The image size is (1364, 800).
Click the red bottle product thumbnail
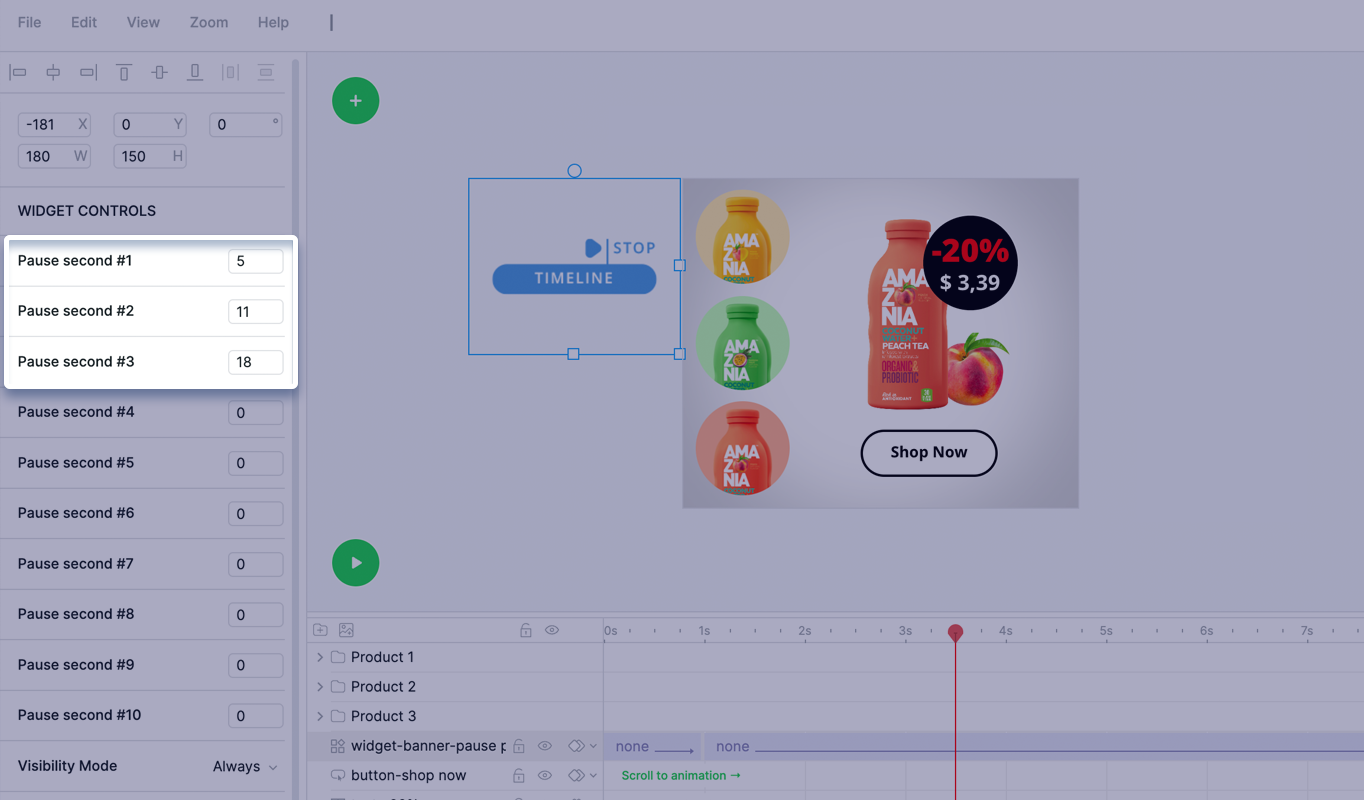[742, 448]
